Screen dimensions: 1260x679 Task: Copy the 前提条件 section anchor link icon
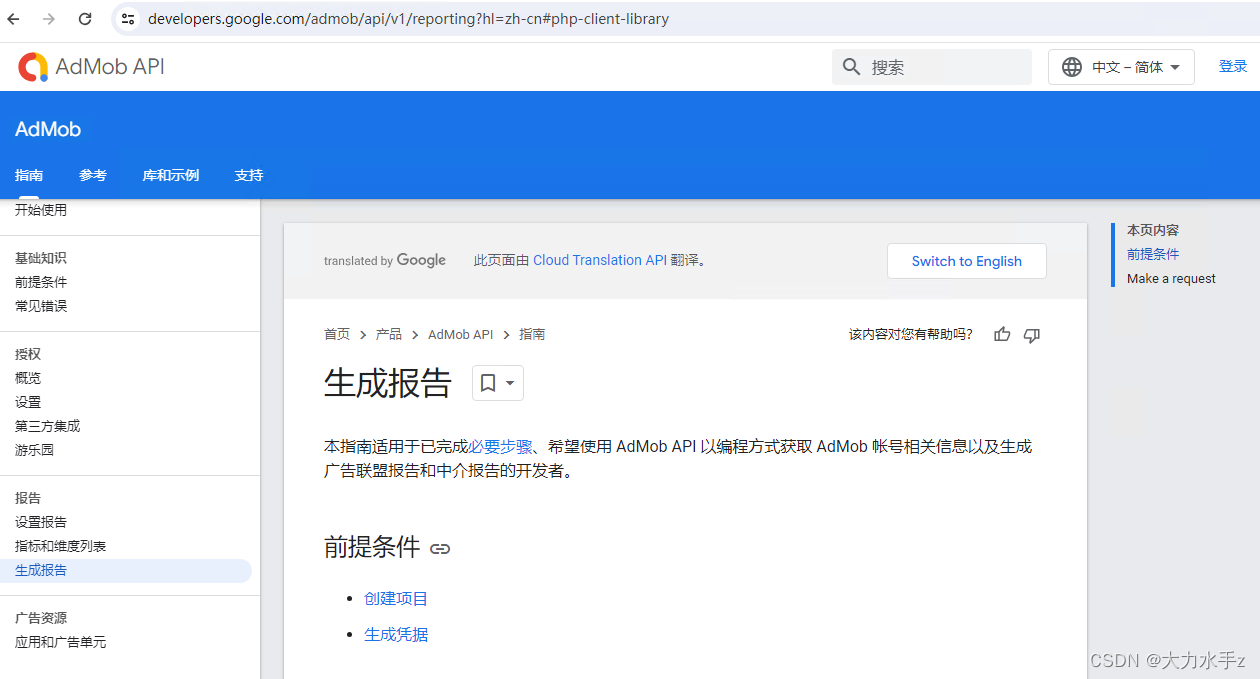[440, 548]
